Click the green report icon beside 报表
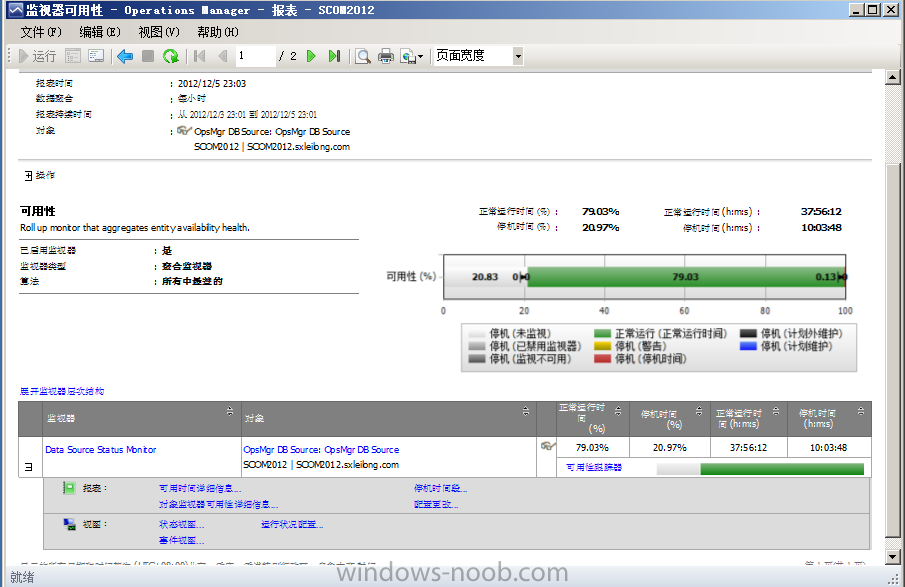 (69, 488)
